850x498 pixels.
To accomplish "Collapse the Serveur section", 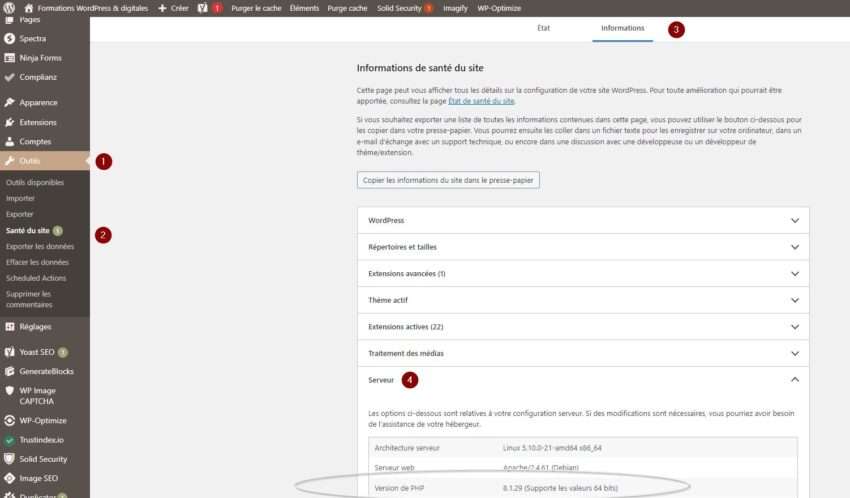I will pyautogui.click(x=583, y=380).
